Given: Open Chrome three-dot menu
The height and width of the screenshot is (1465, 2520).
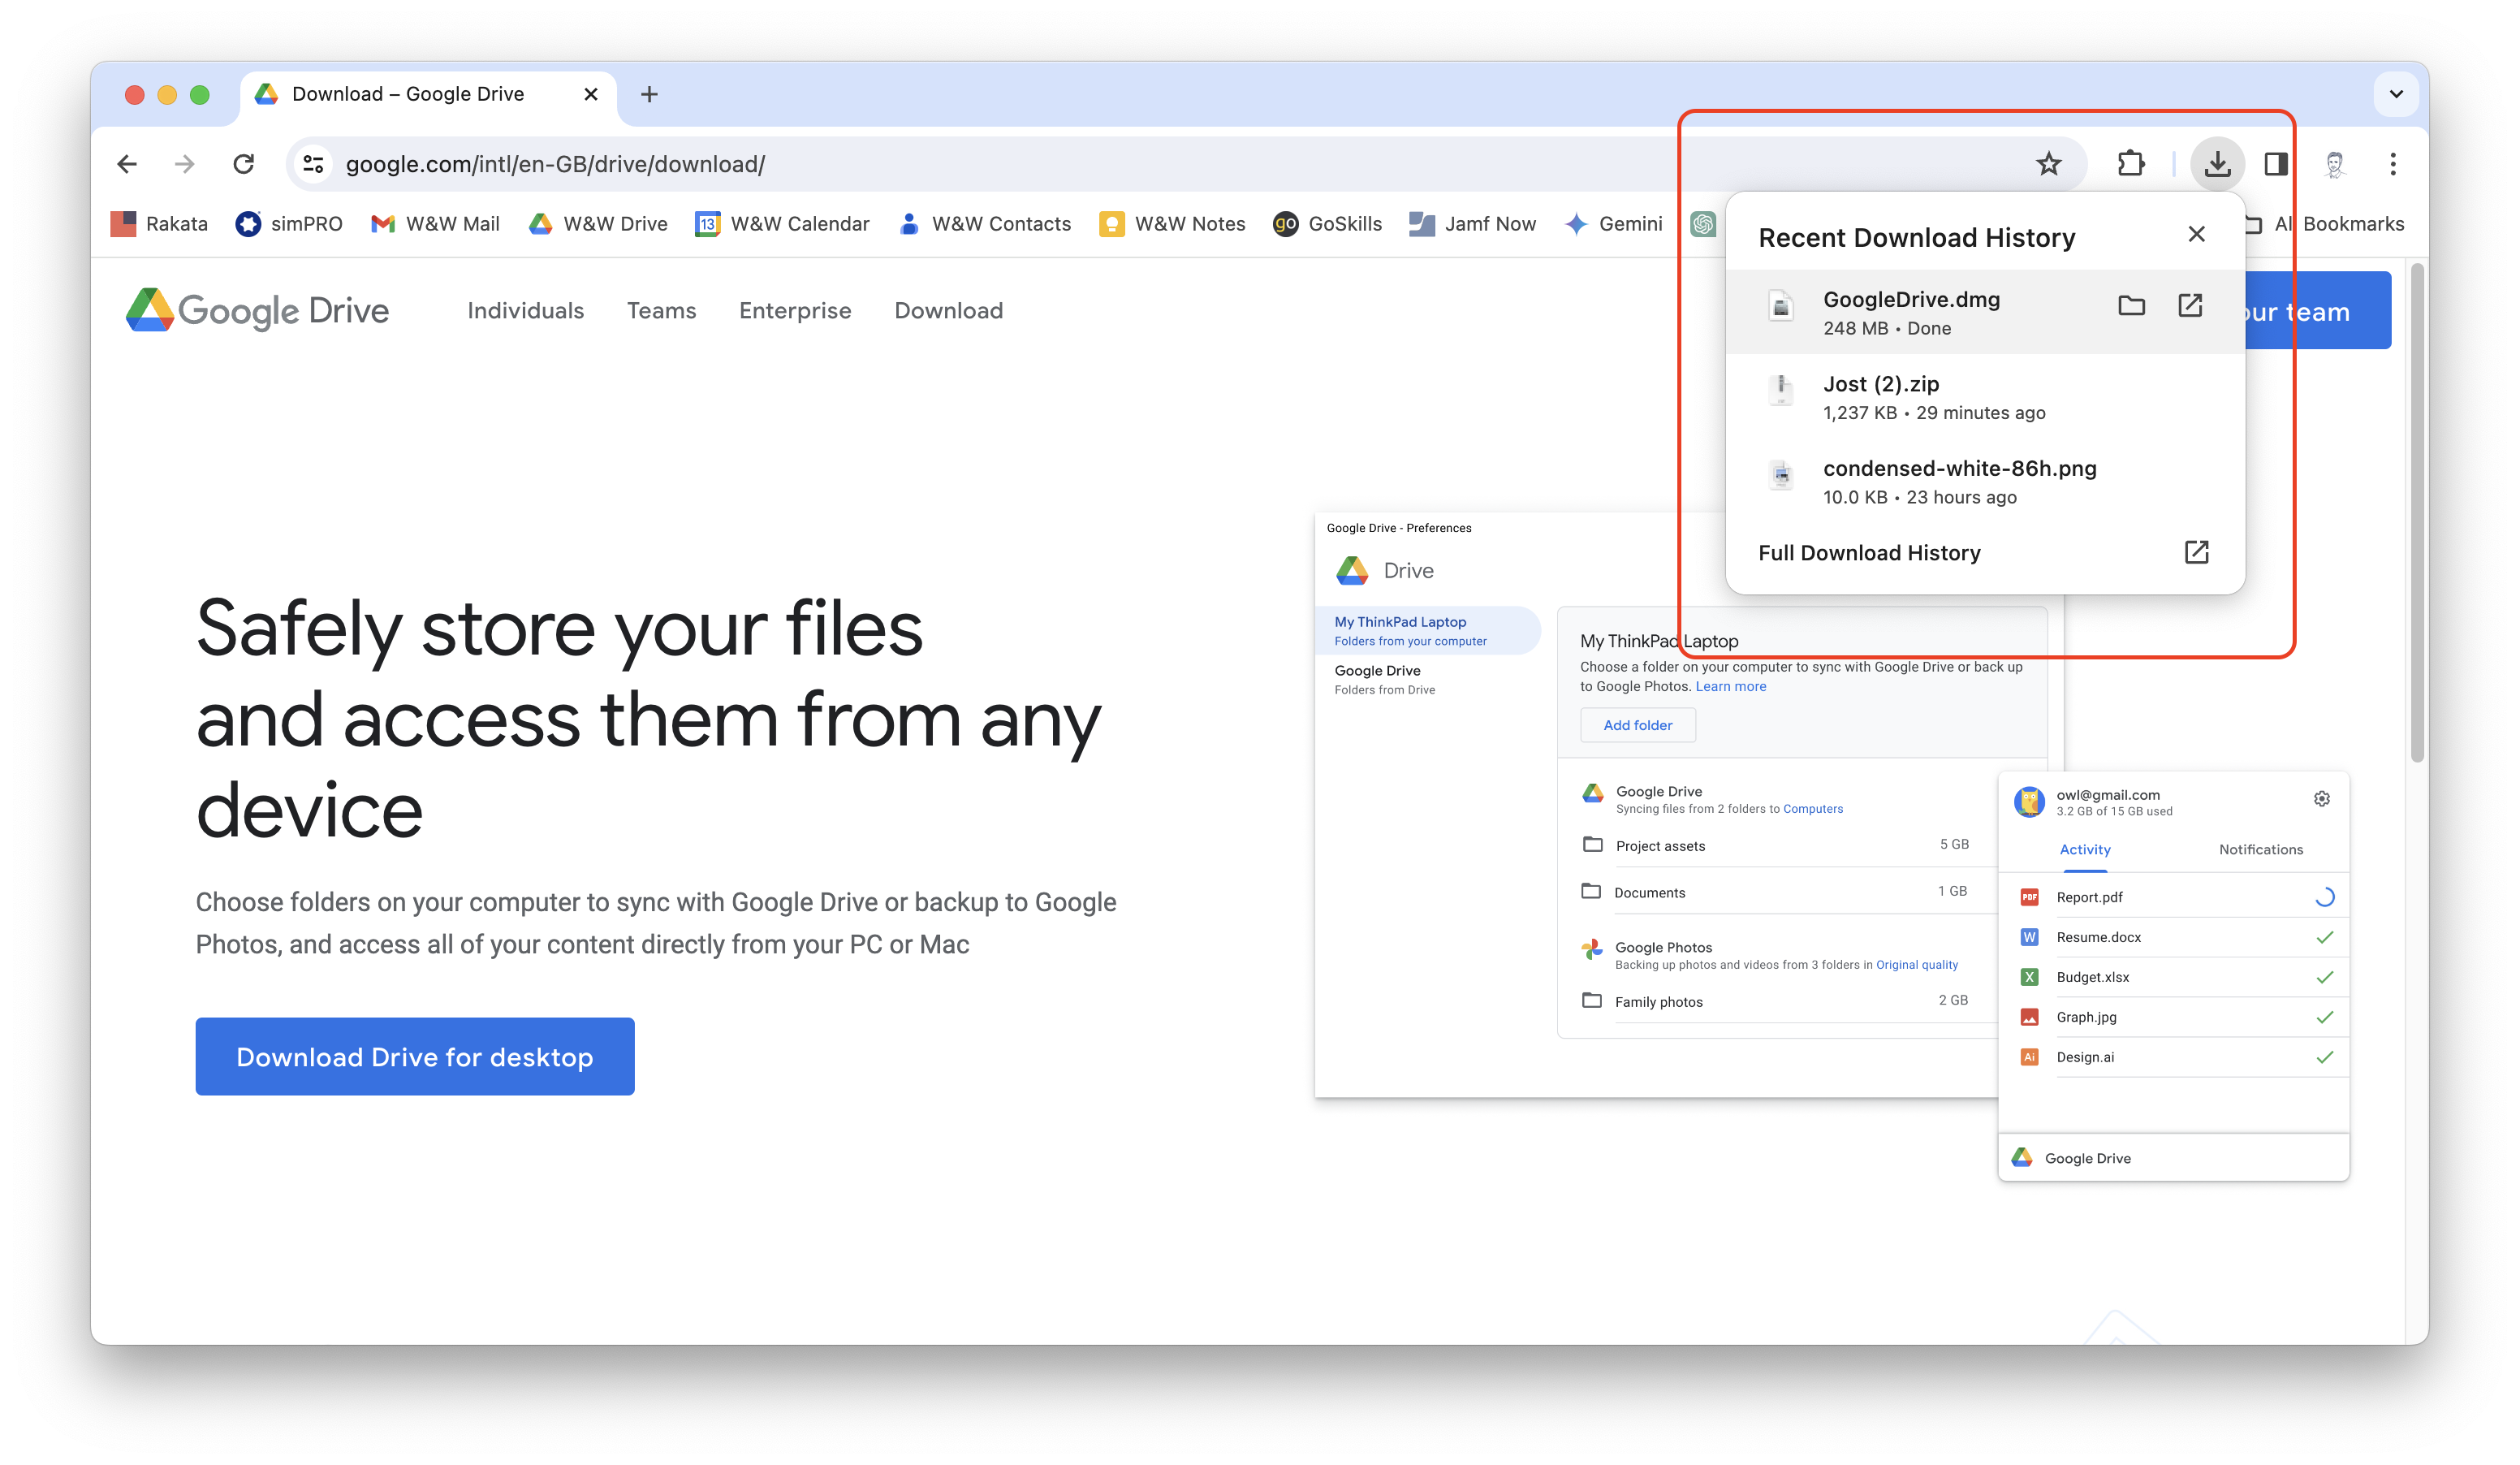Looking at the screenshot, I should point(2393,164).
